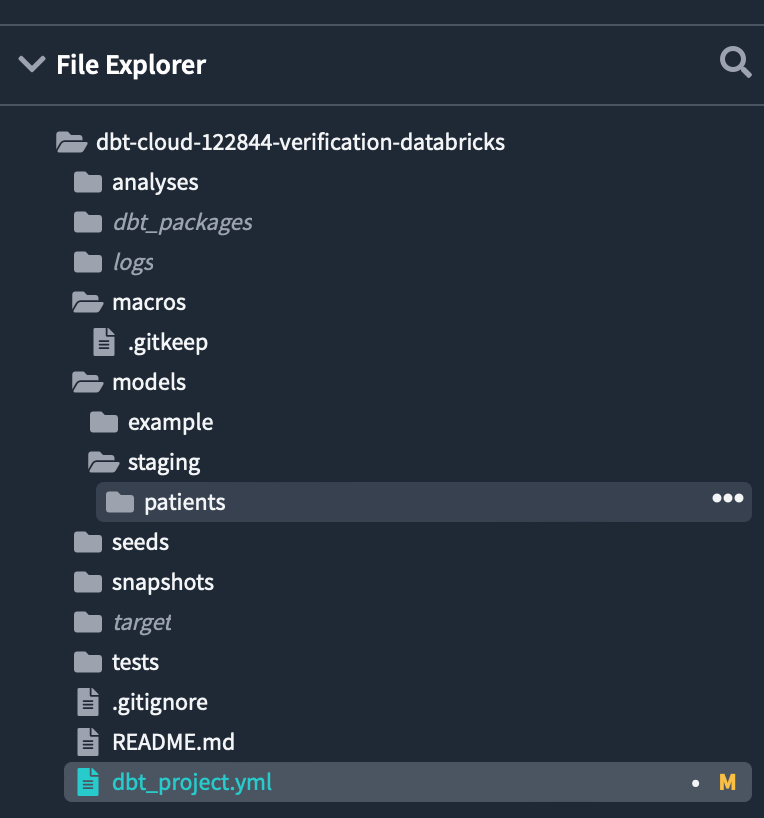The image size is (764, 818).
Task: Click the seeds folder icon
Action: pos(88,542)
